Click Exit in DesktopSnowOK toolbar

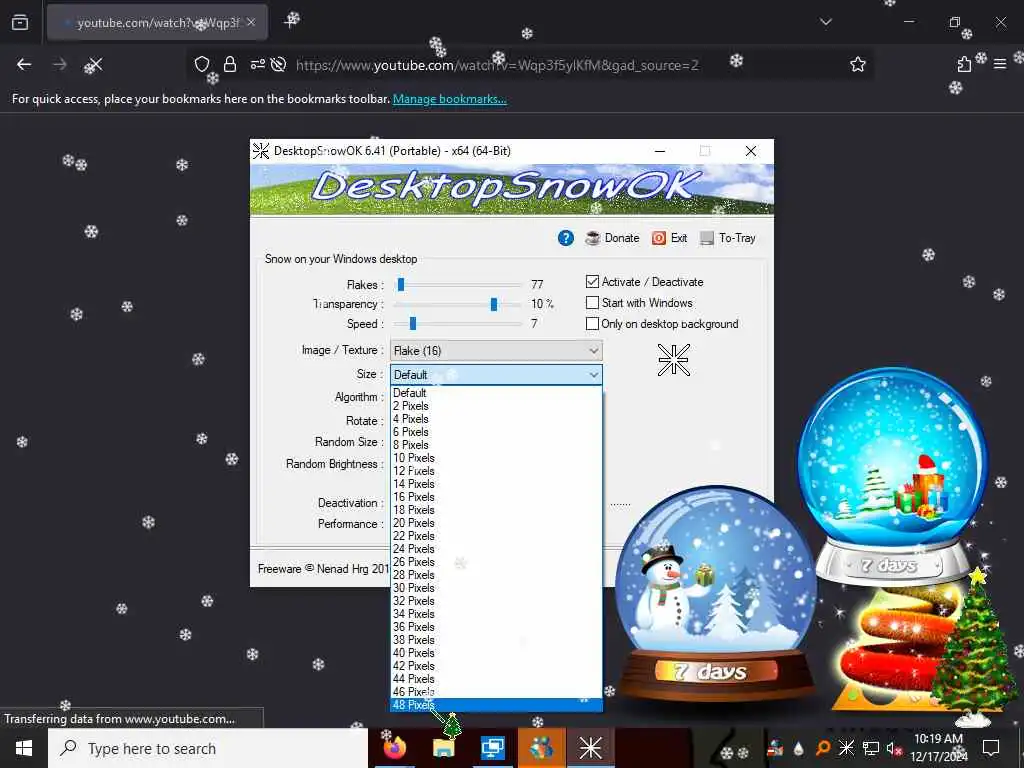pos(669,238)
